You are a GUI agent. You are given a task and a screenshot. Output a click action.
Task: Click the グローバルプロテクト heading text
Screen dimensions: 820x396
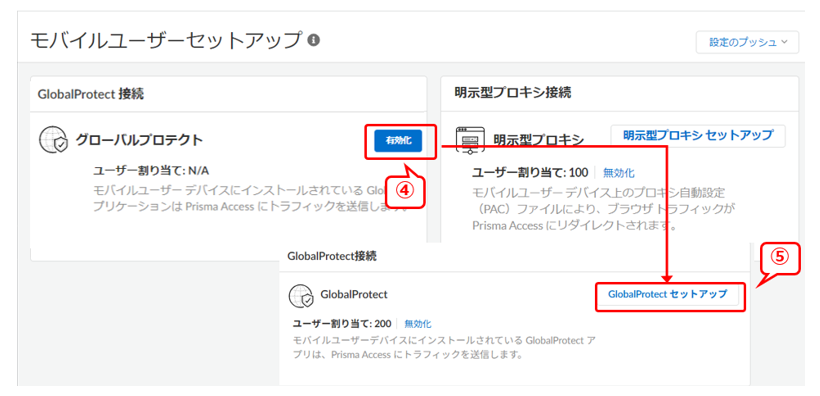coord(140,140)
